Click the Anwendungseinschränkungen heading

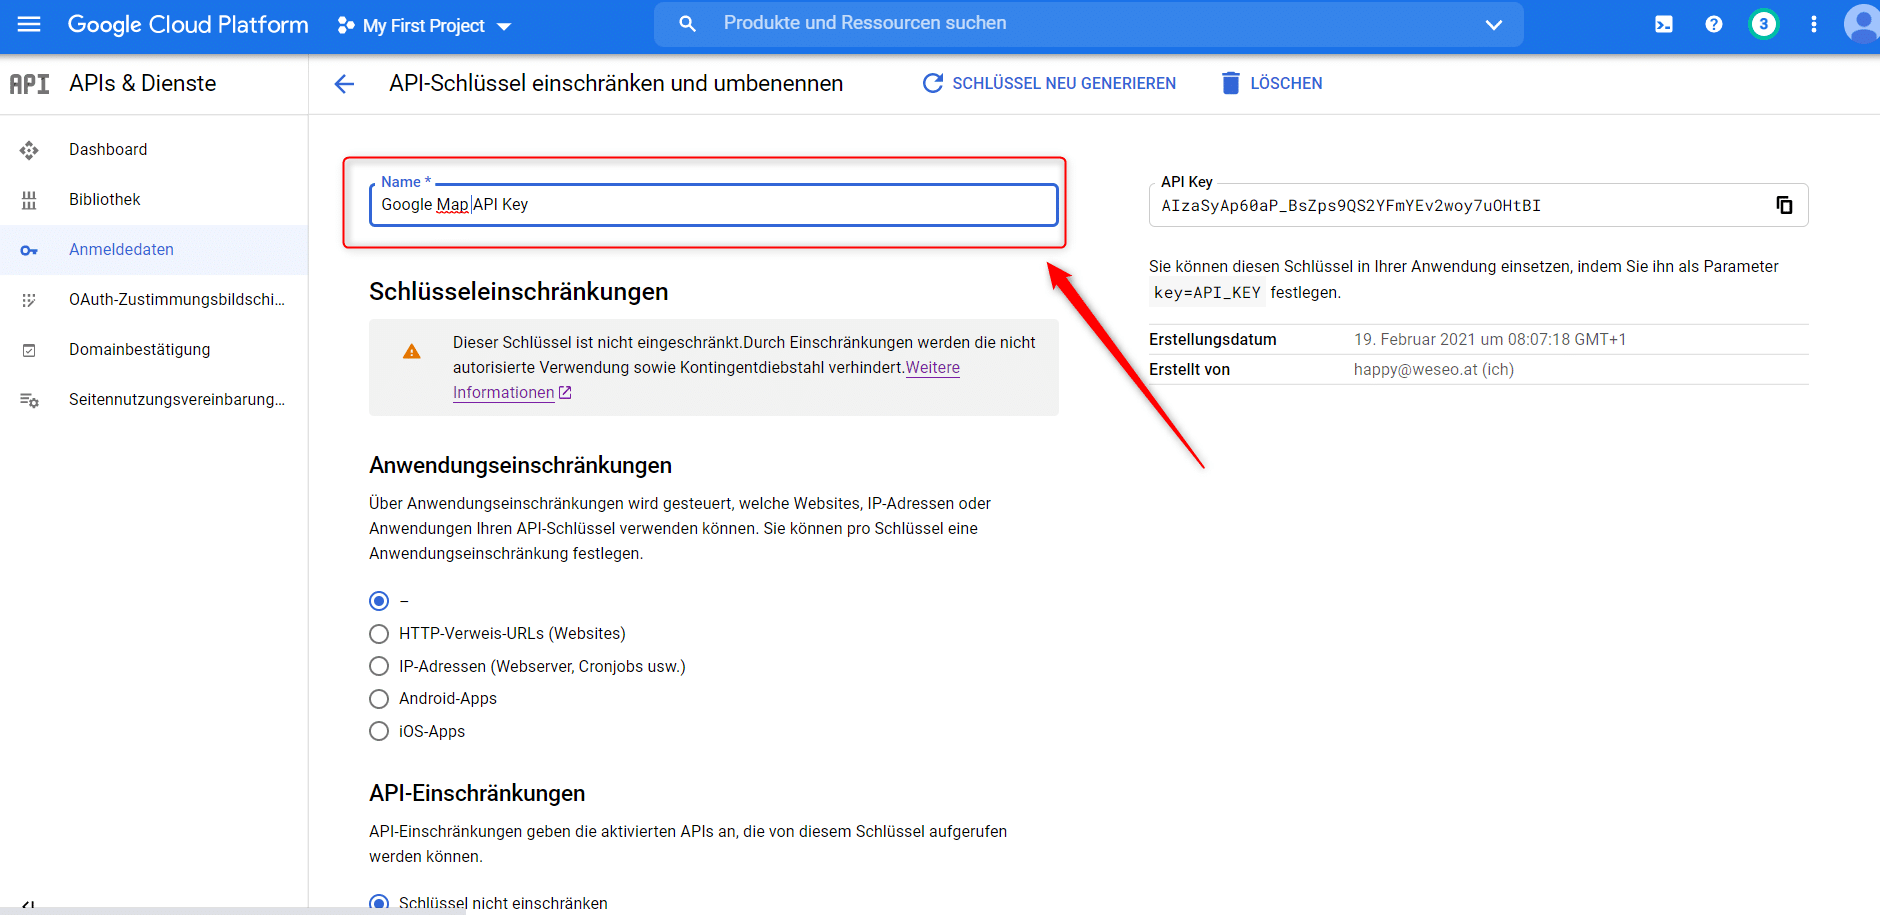(520, 466)
